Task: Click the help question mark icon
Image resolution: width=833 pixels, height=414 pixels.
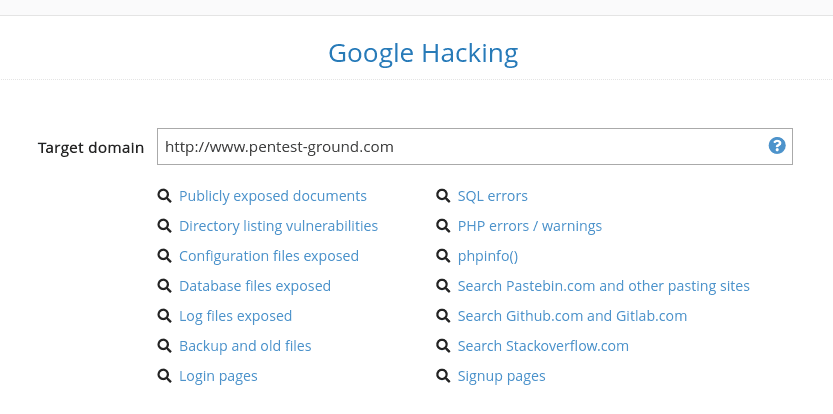Action: 777,146
